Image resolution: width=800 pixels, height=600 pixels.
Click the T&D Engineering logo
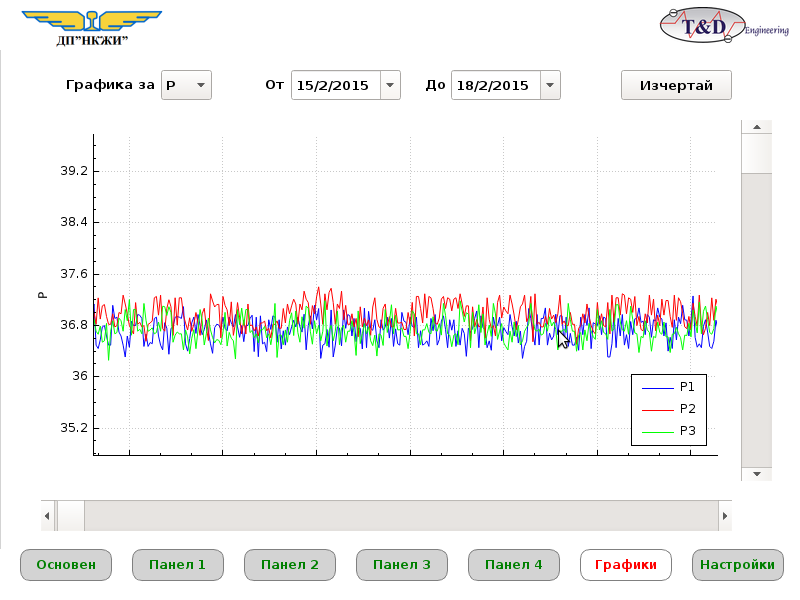tap(712, 26)
